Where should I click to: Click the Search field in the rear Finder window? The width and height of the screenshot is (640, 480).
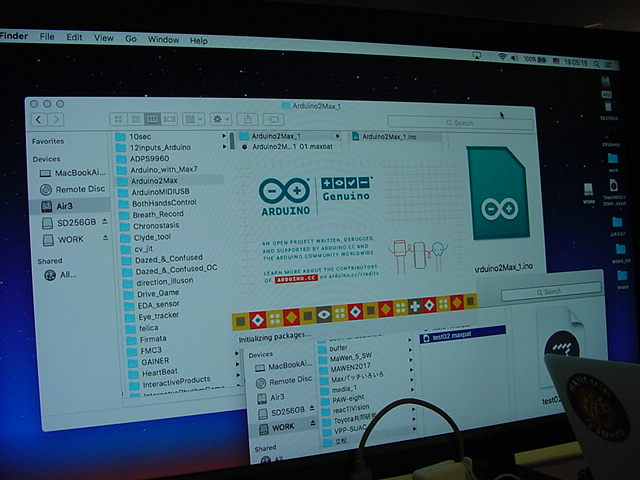pos(551,291)
